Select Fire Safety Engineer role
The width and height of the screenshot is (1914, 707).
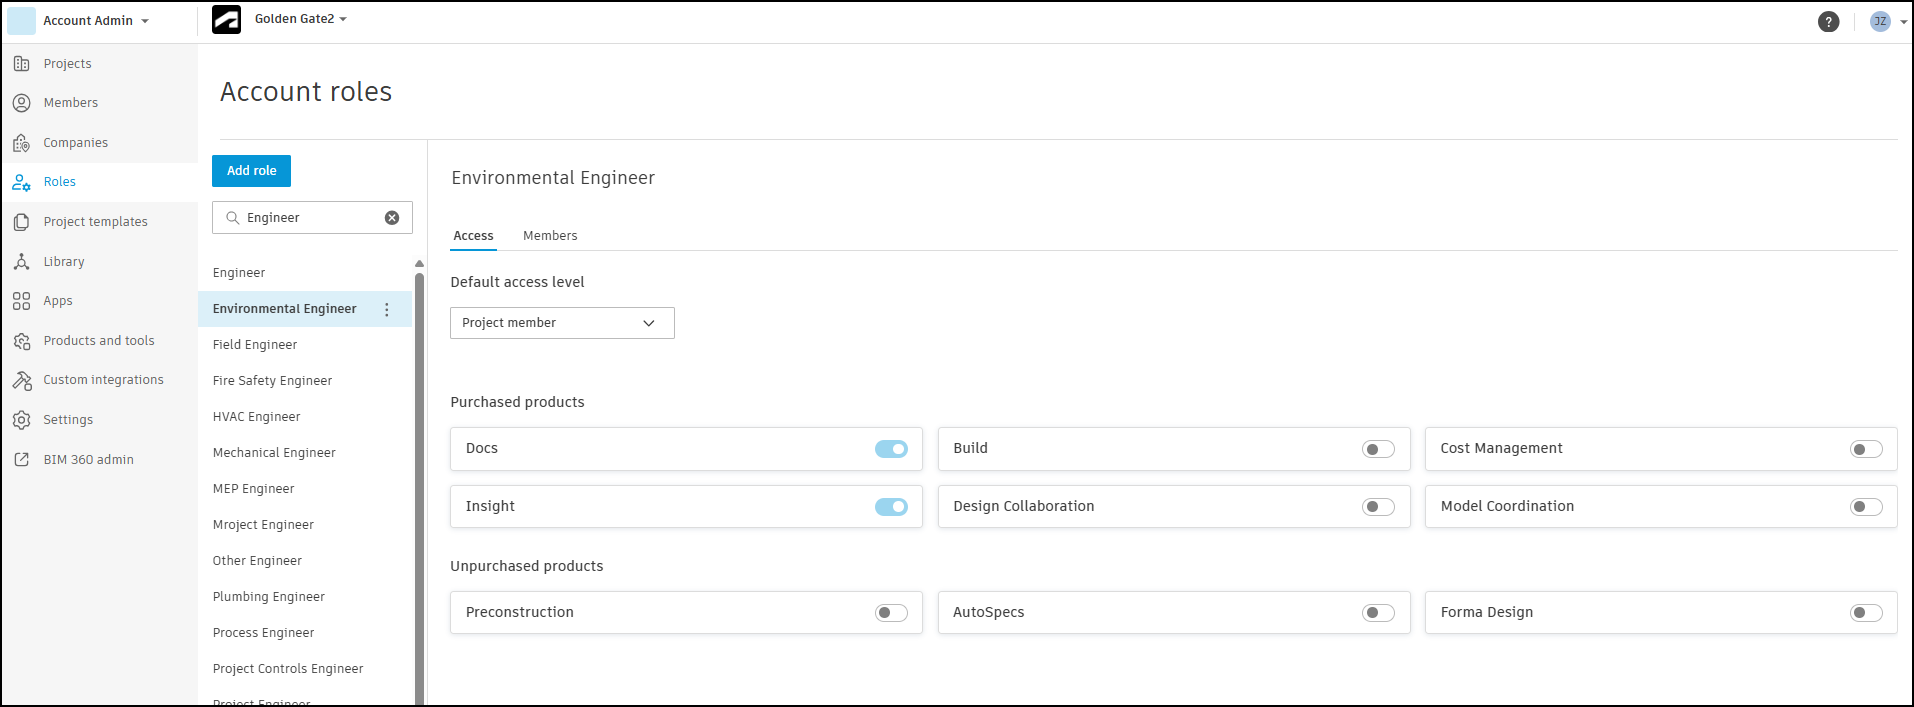[x=272, y=381]
